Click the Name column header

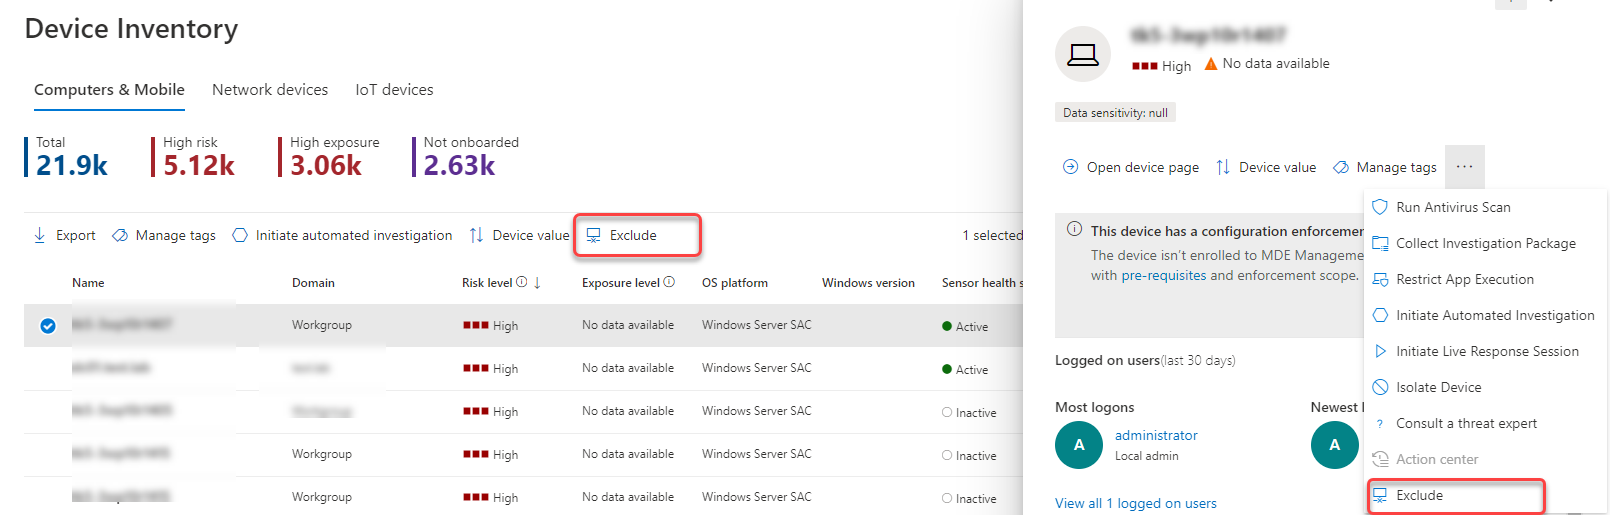[88, 283]
